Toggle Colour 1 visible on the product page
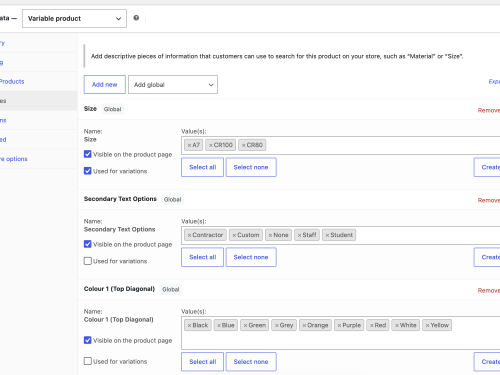This screenshot has width=500, height=375. (88, 340)
